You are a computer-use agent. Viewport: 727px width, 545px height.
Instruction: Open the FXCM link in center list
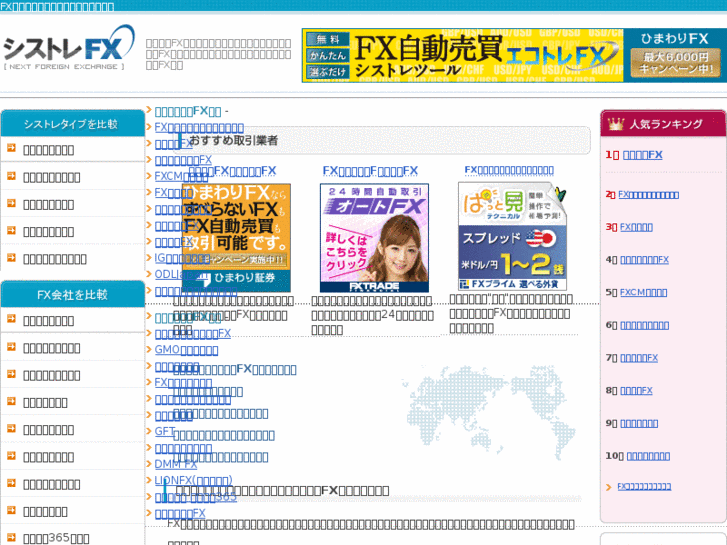[181, 176]
